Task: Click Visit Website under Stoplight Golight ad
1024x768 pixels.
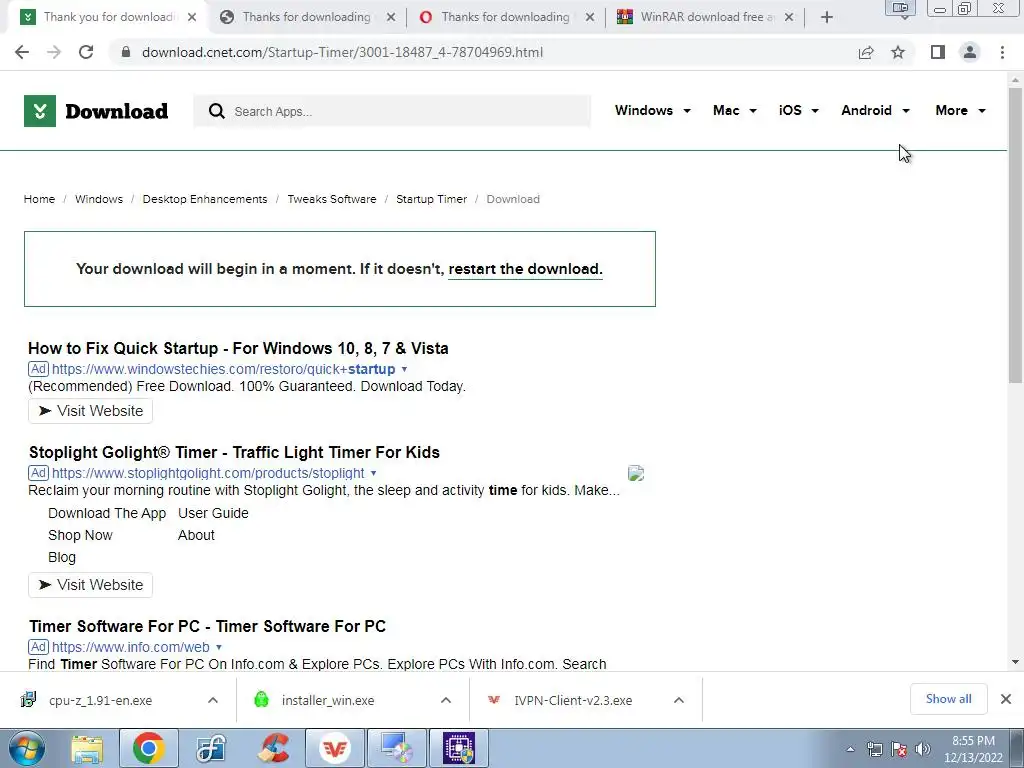Action: click(90, 585)
